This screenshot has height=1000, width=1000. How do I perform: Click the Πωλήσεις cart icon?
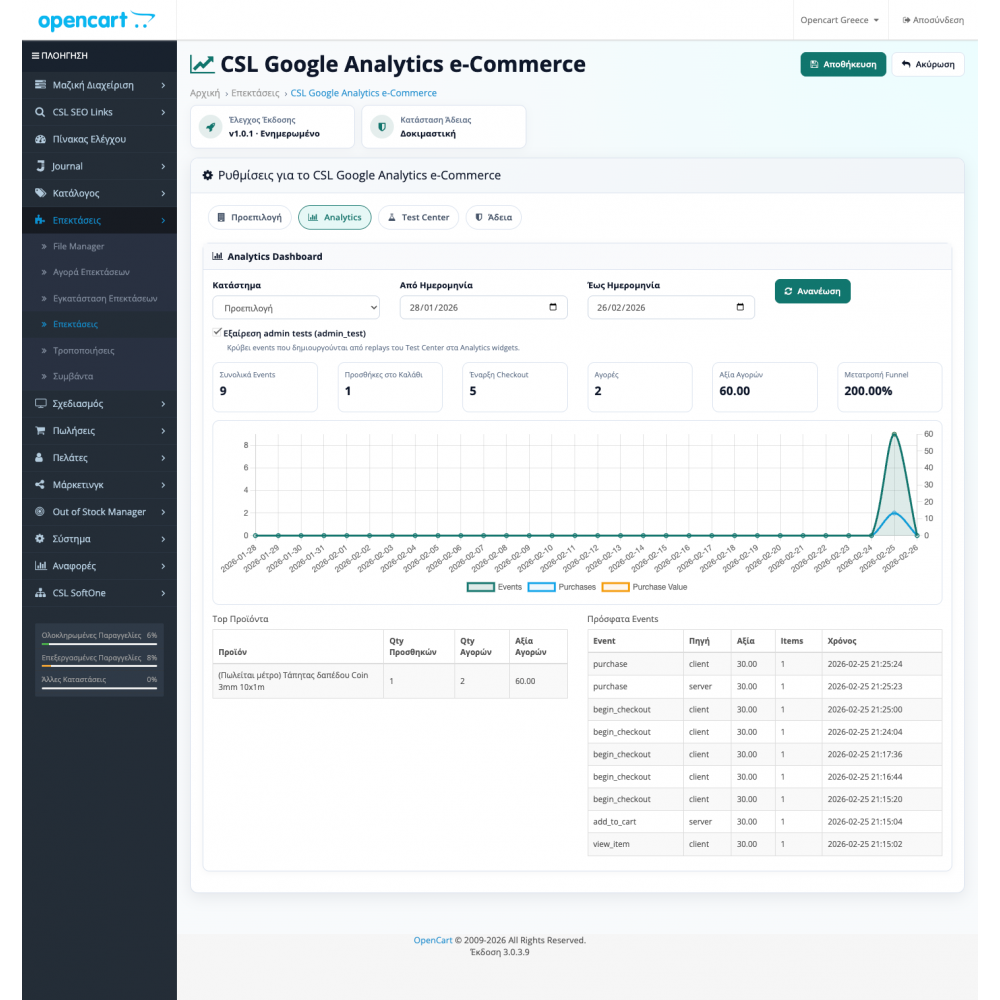pyautogui.click(x=40, y=430)
